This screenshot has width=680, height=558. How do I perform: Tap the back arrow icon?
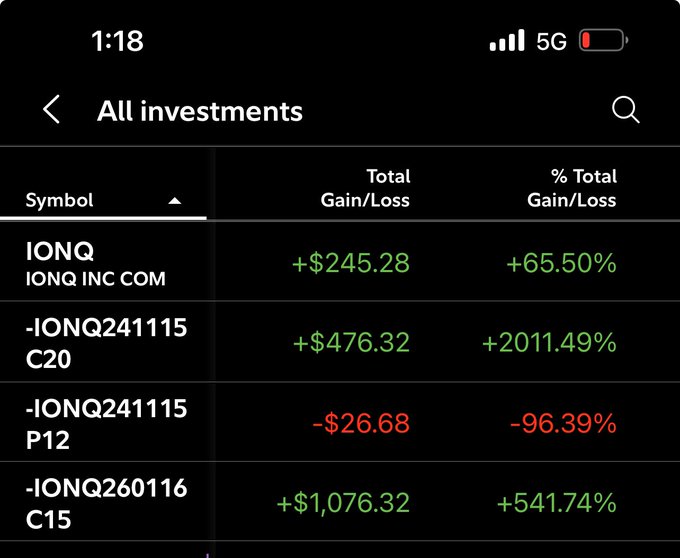52,110
